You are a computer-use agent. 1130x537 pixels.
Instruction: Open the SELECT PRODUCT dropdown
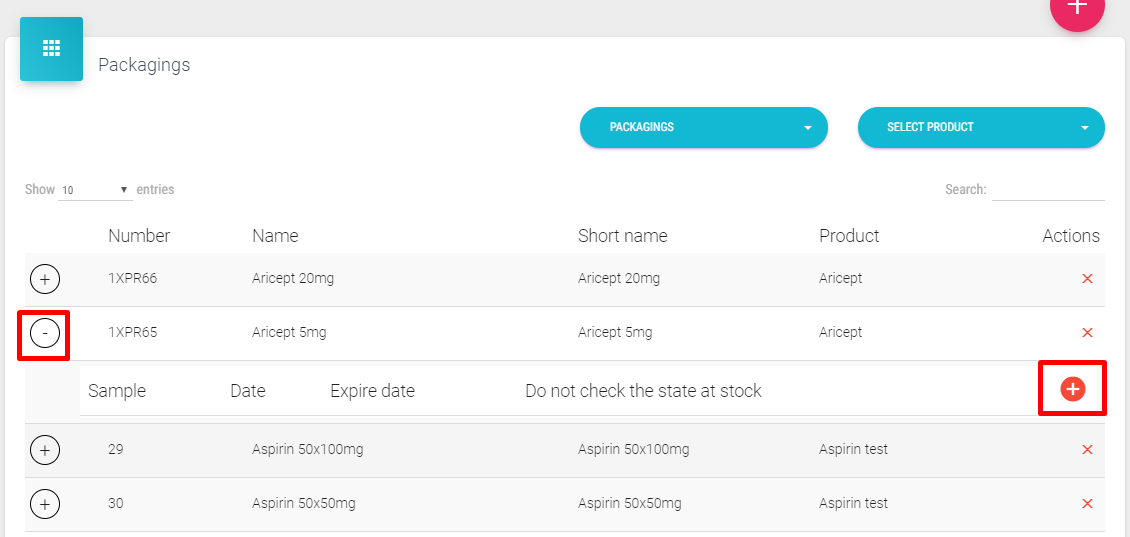point(980,127)
